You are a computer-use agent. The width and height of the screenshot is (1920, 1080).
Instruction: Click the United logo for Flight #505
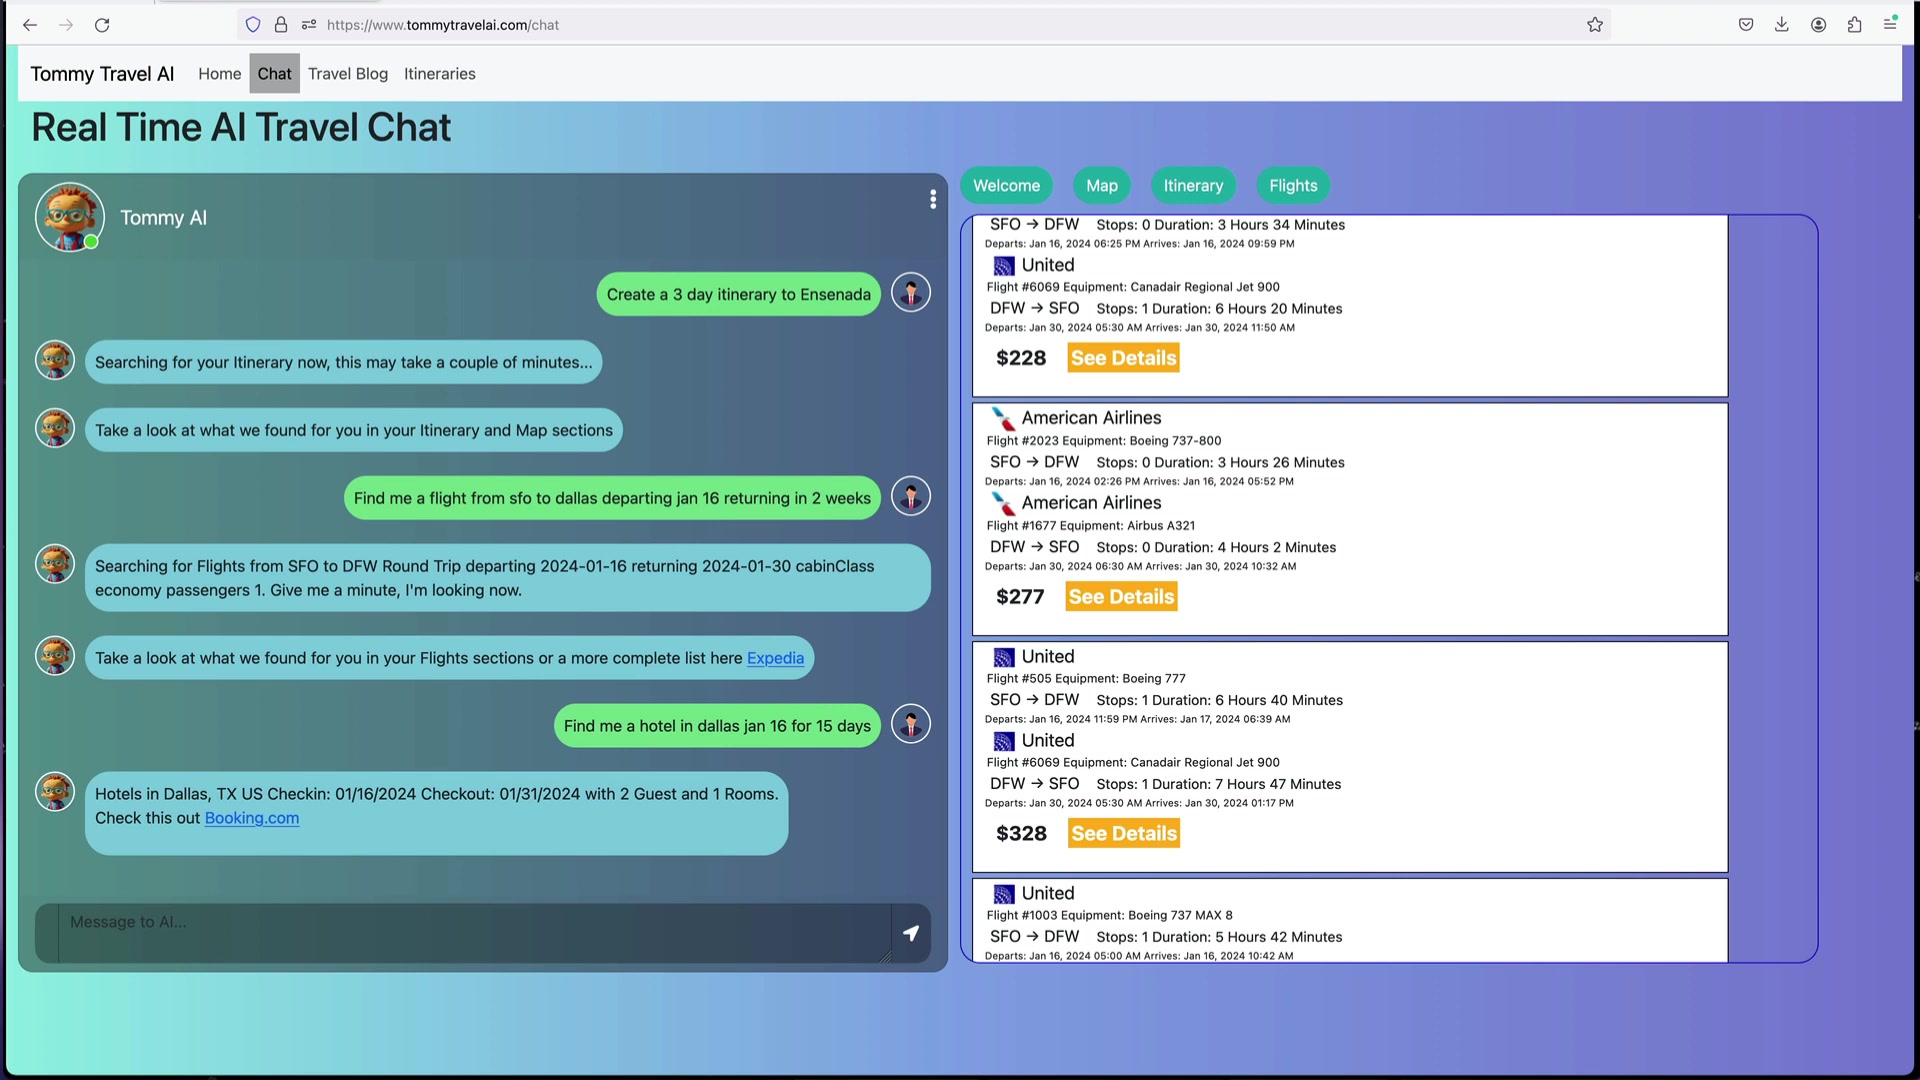pos(1004,657)
